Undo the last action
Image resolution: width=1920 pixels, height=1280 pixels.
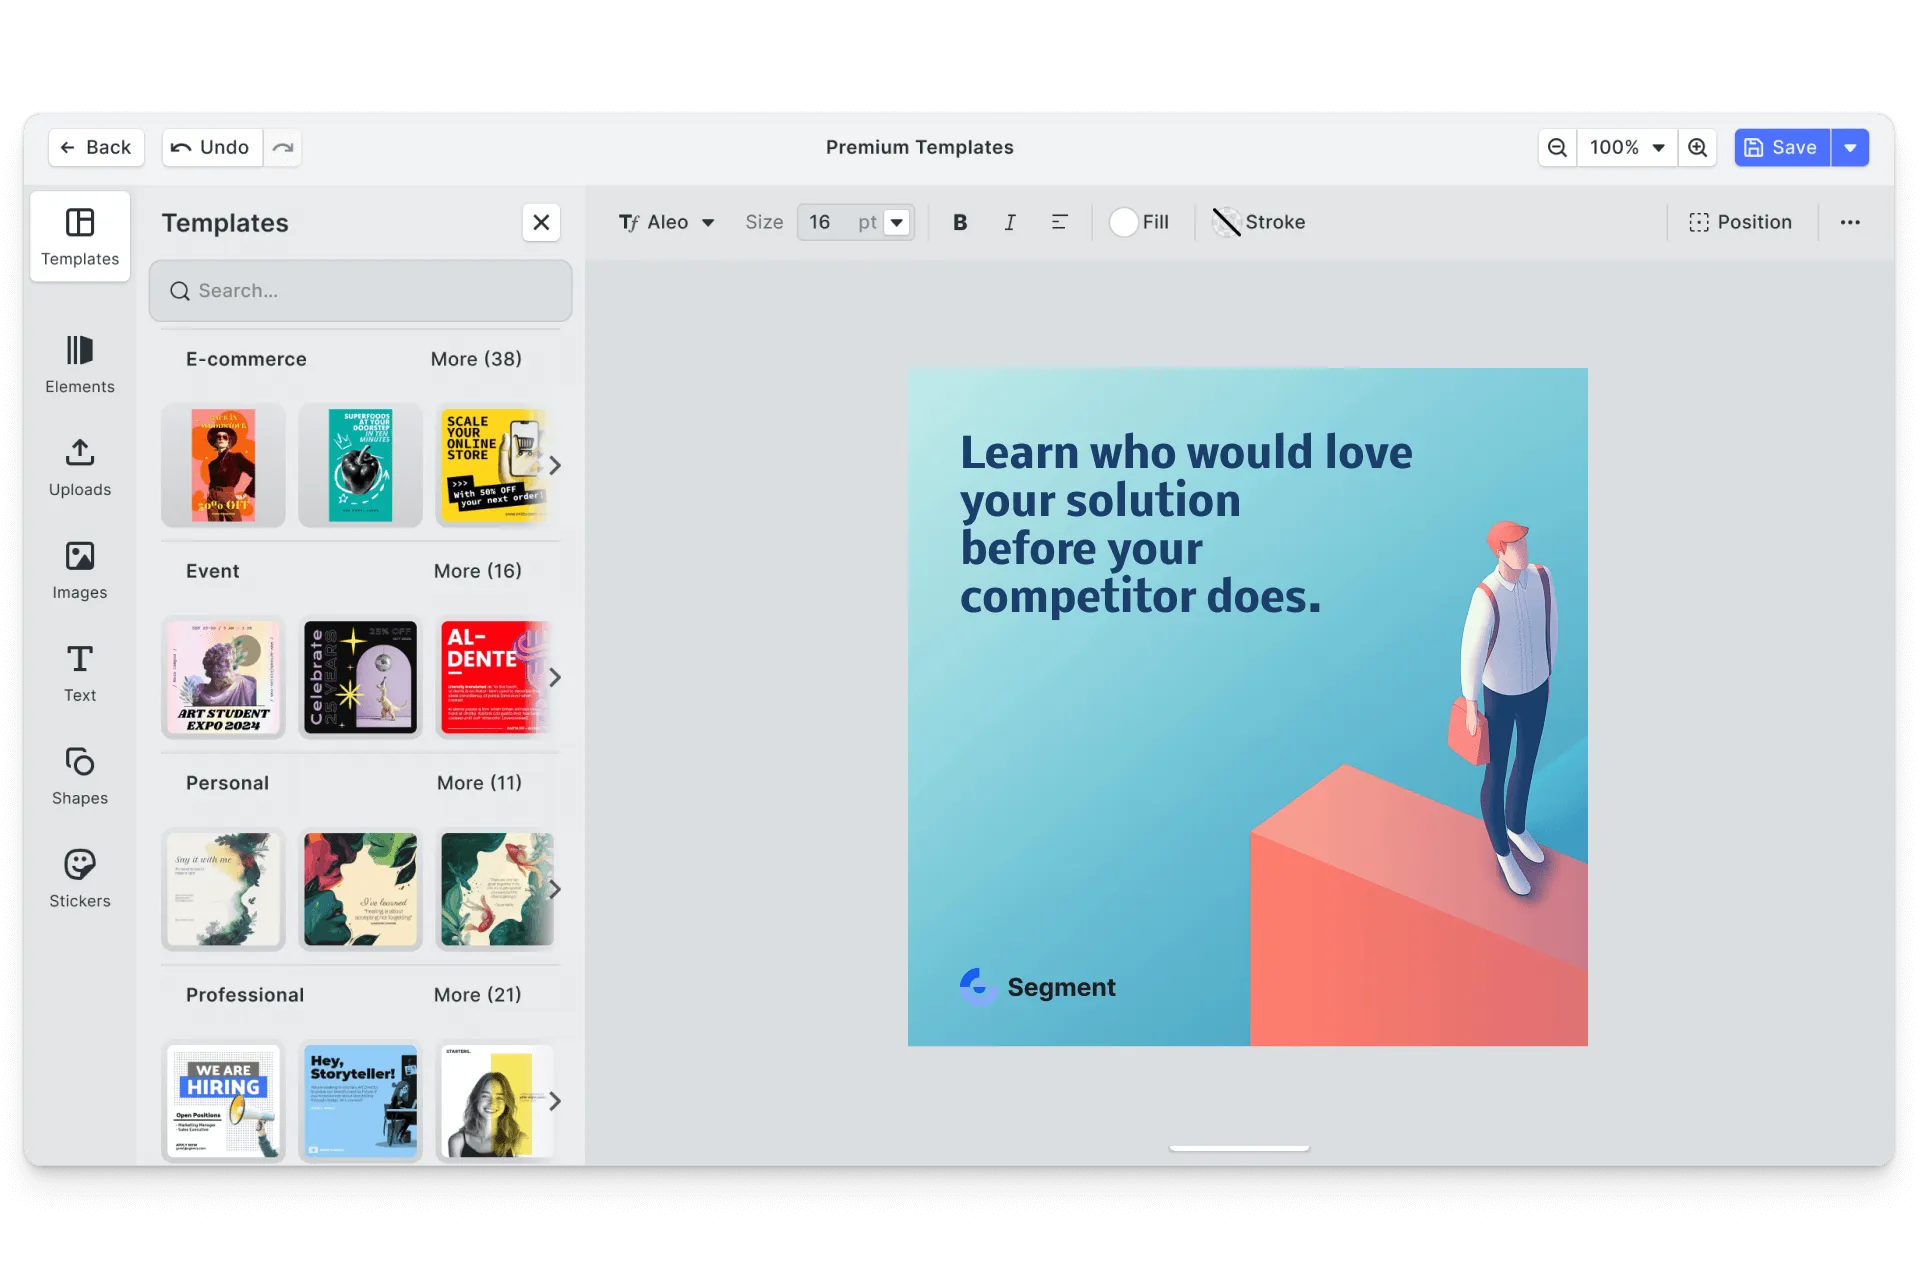212,147
